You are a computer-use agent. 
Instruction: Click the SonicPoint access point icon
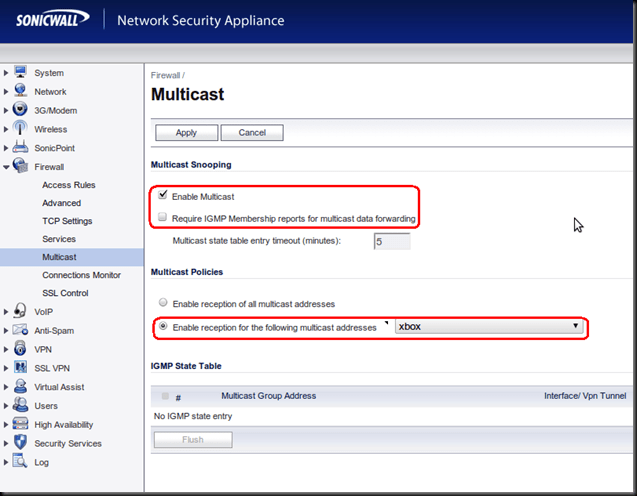coord(20,147)
